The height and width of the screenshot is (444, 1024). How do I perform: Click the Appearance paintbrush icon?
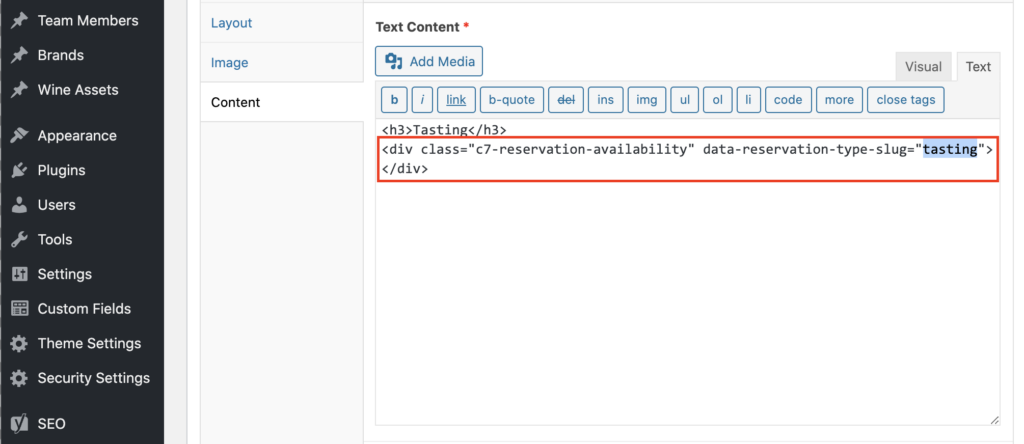pyautogui.click(x=20, y=136)
